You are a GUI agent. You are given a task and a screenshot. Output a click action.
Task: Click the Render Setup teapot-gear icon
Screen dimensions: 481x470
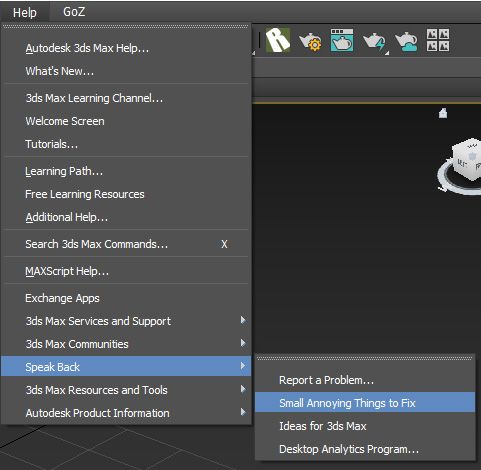[x=310, y=42]
